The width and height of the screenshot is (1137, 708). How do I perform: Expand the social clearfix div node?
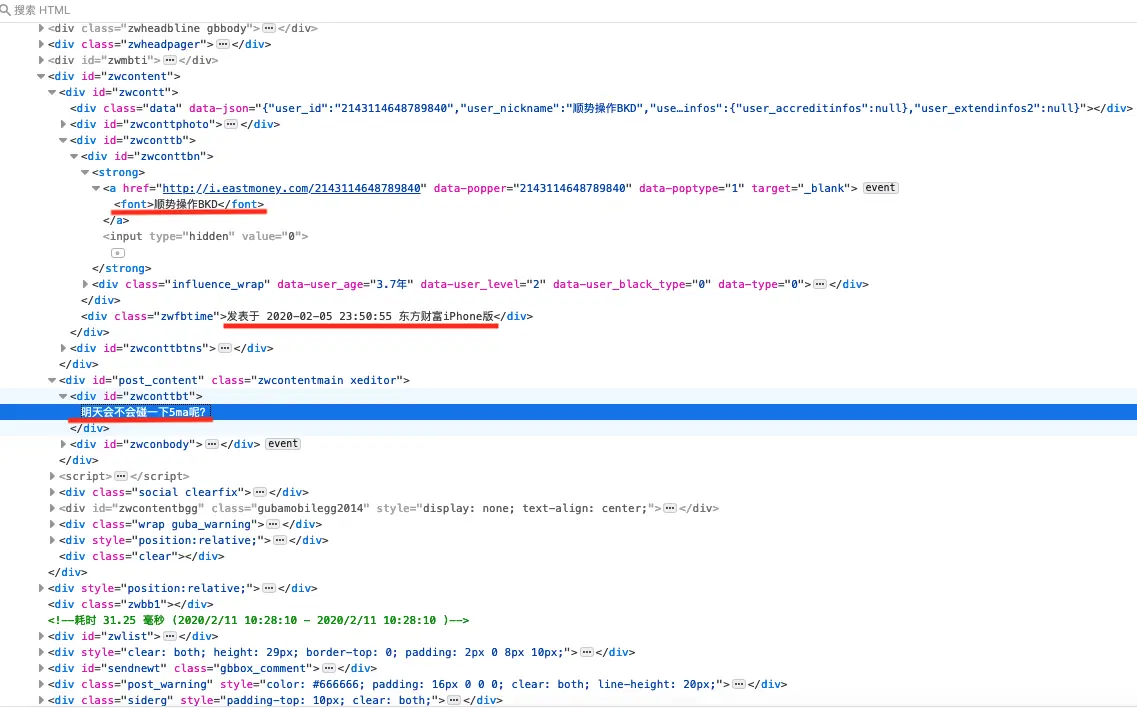(52, 492)
